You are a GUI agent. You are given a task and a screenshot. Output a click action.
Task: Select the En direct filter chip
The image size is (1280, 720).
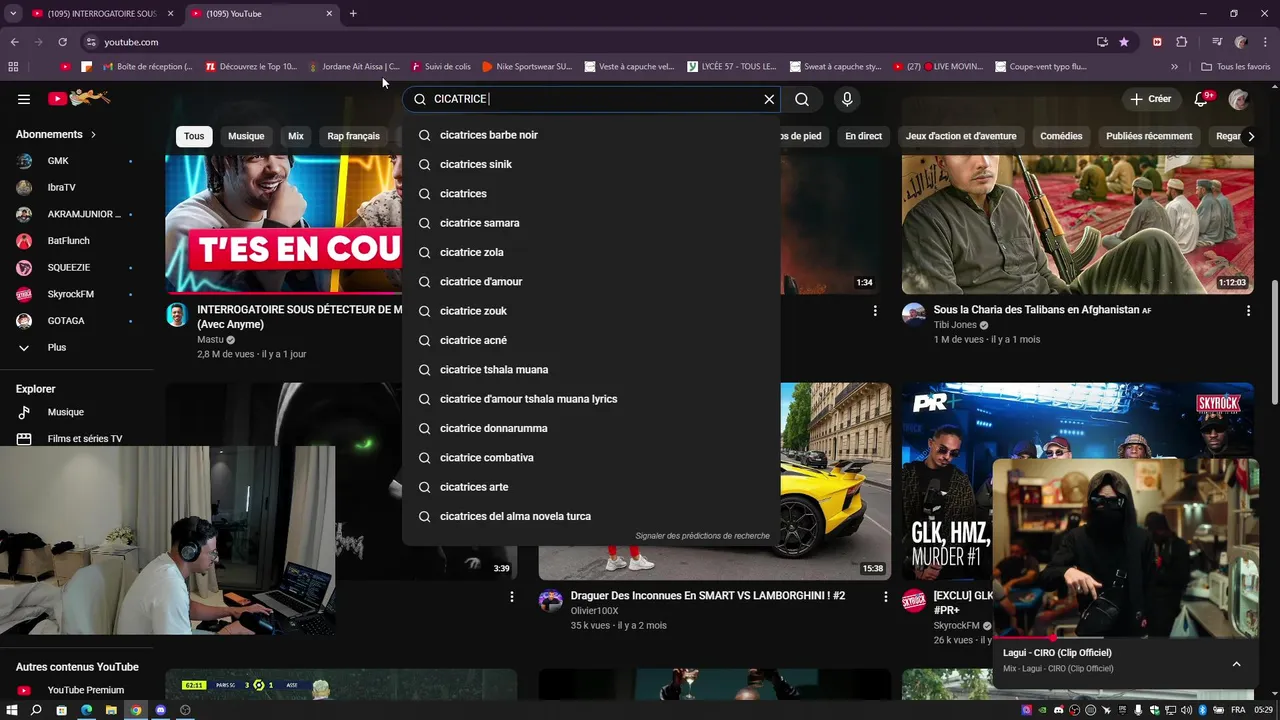tap(863, 136)
